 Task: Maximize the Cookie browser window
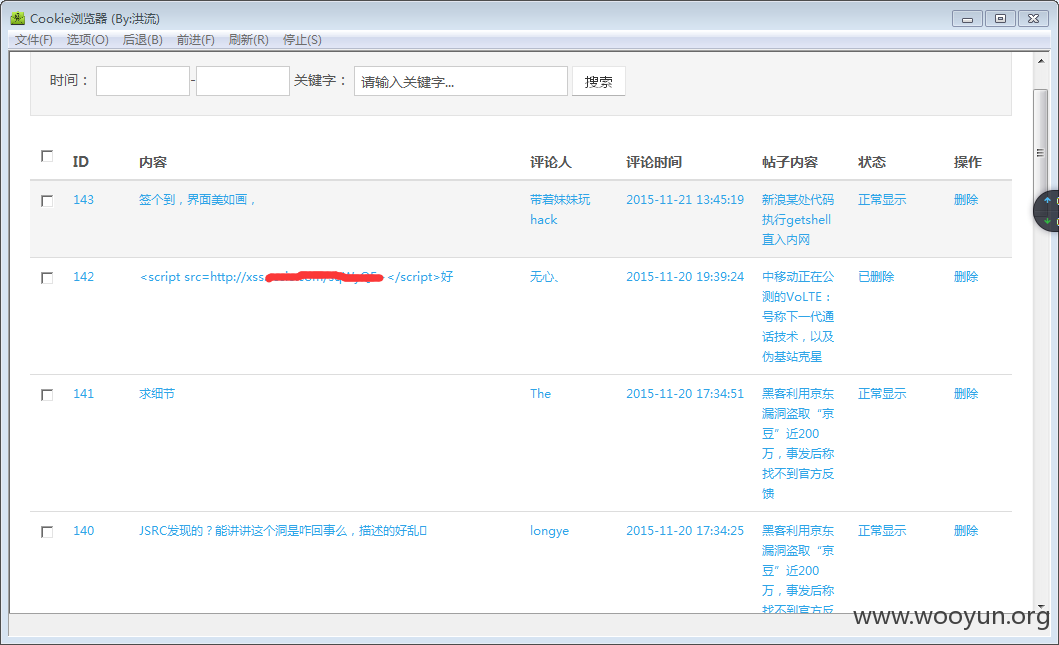1000,19
